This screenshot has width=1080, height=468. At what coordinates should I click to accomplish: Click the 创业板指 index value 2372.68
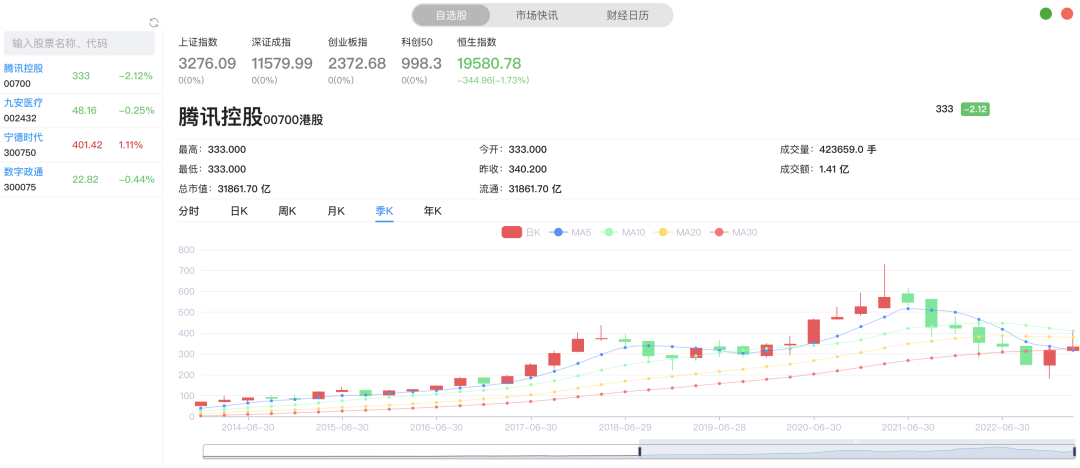pos(357,63)
